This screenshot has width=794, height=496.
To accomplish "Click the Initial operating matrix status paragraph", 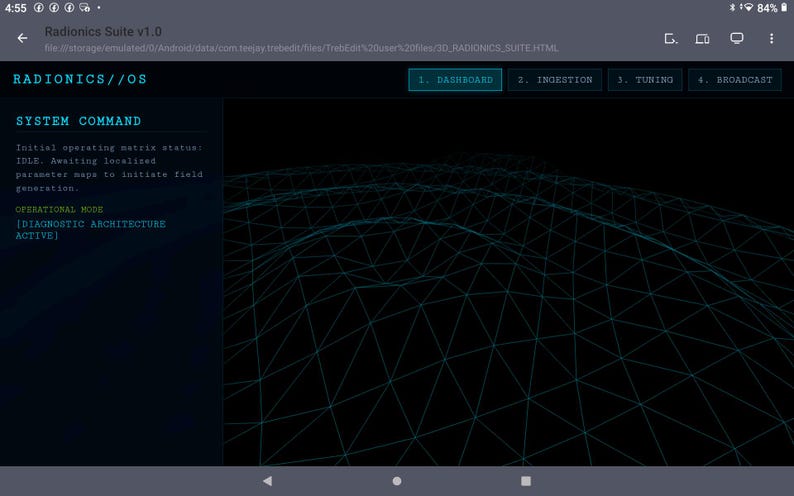I will (109, 168).
